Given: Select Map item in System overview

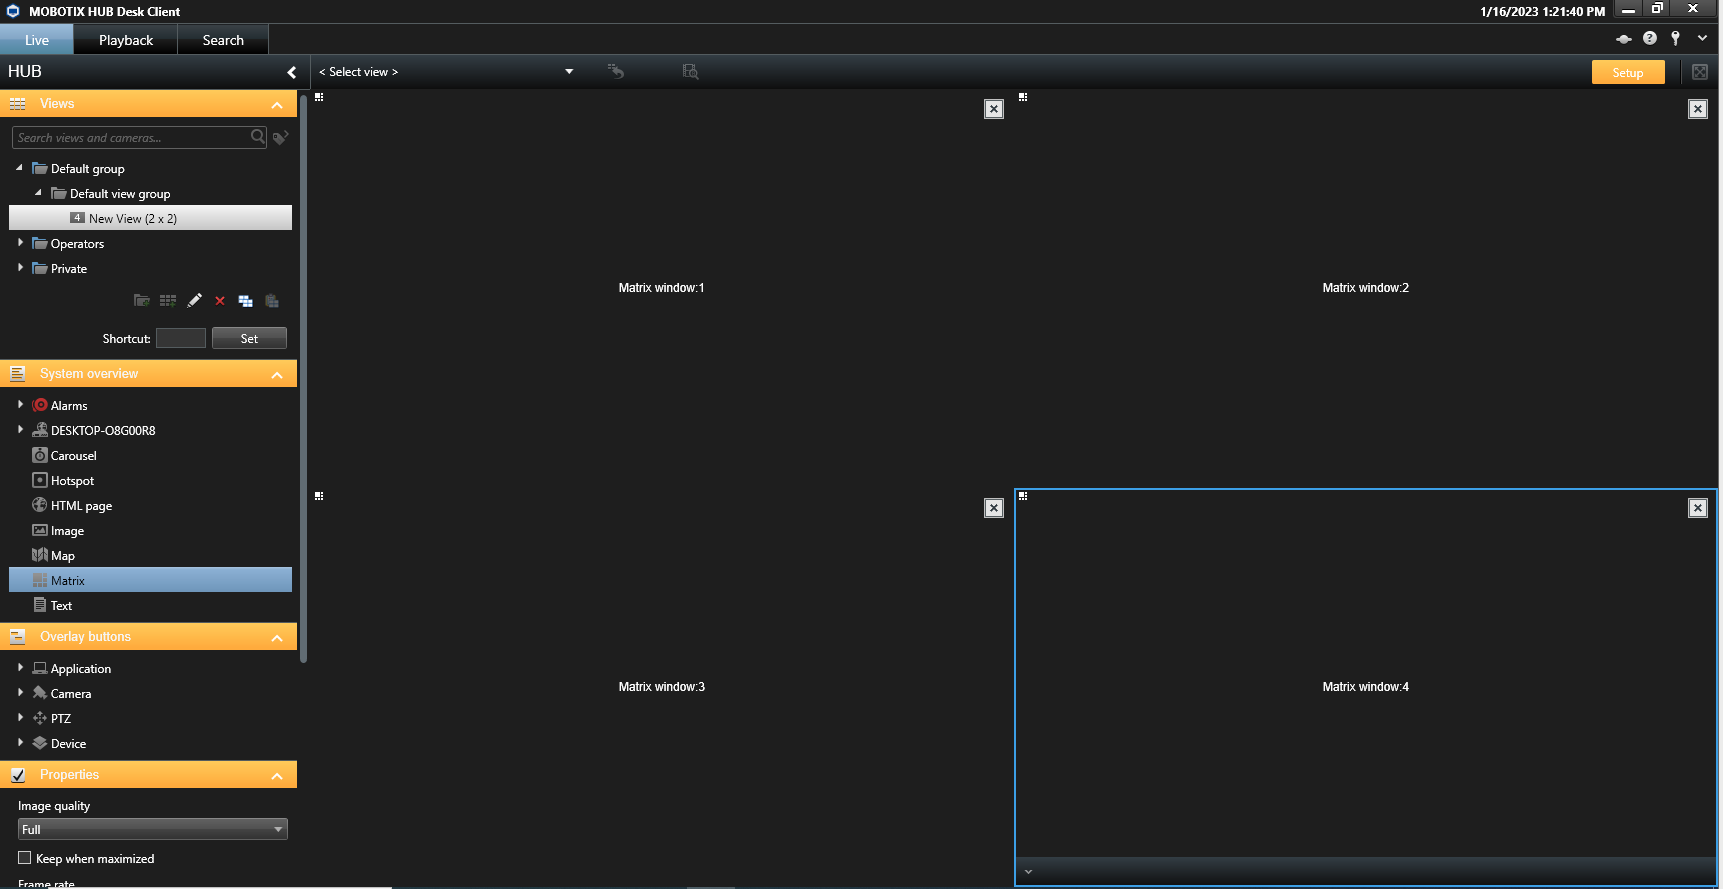Looking at the screenshot, I should point(53,556).
